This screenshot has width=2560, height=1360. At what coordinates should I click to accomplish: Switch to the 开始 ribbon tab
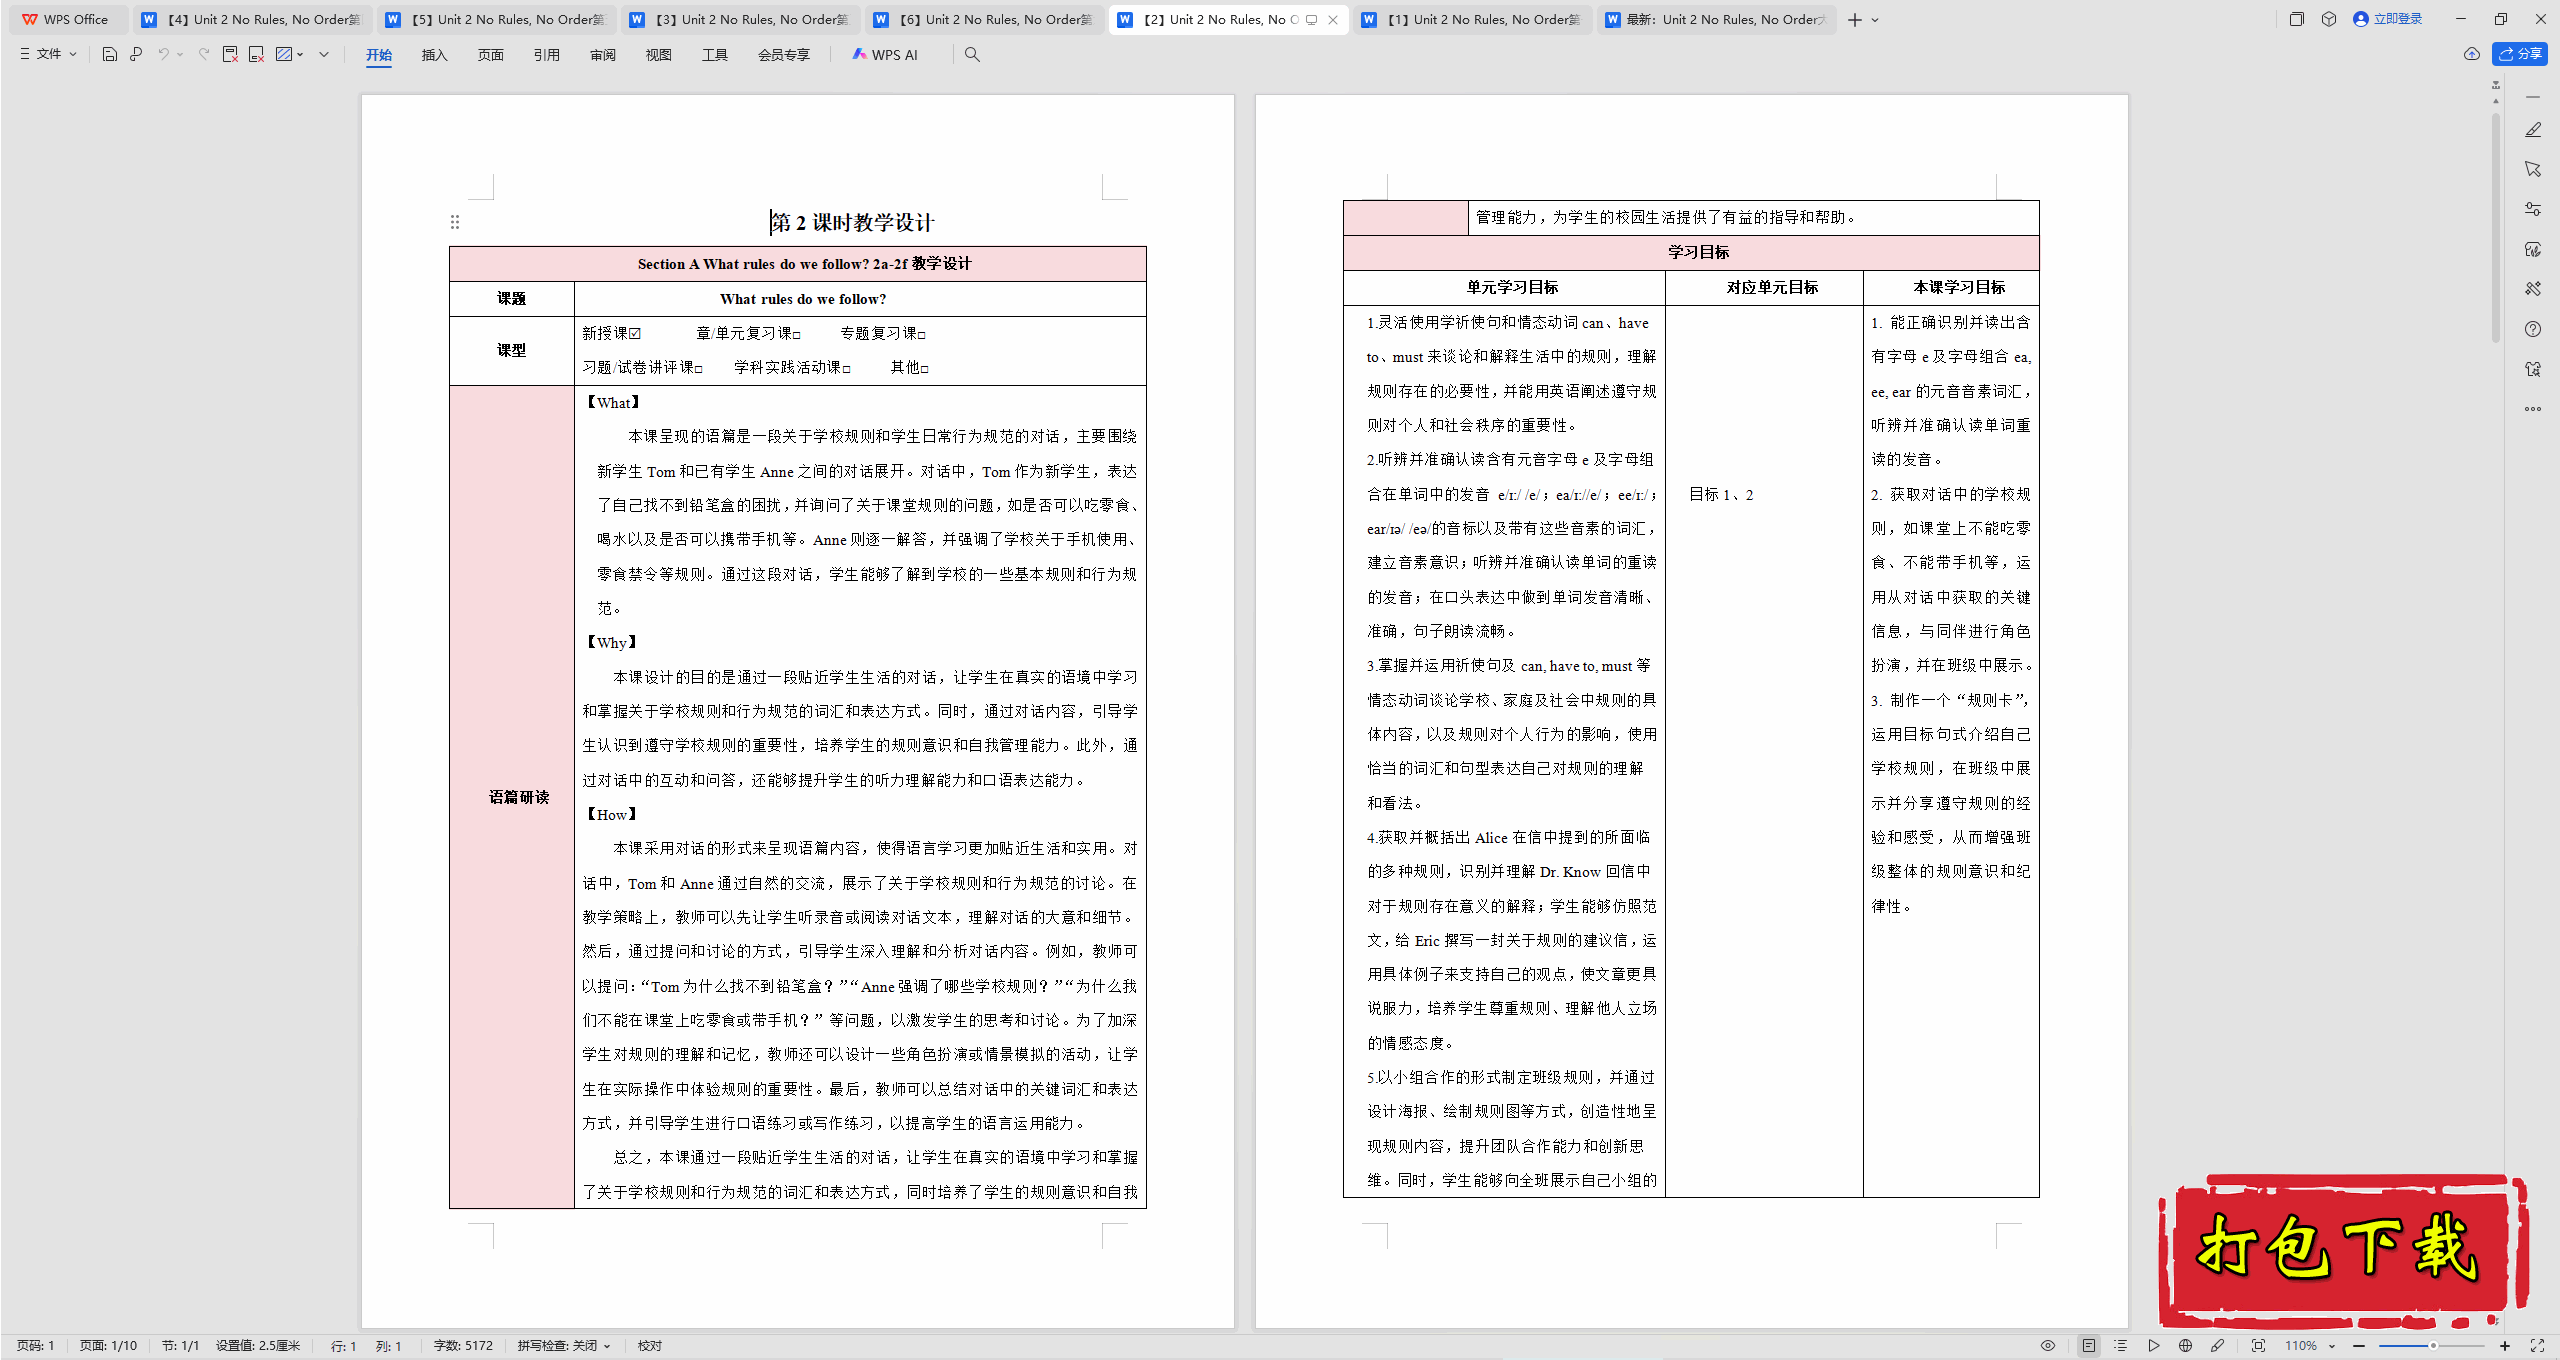(x=379, y=55)
